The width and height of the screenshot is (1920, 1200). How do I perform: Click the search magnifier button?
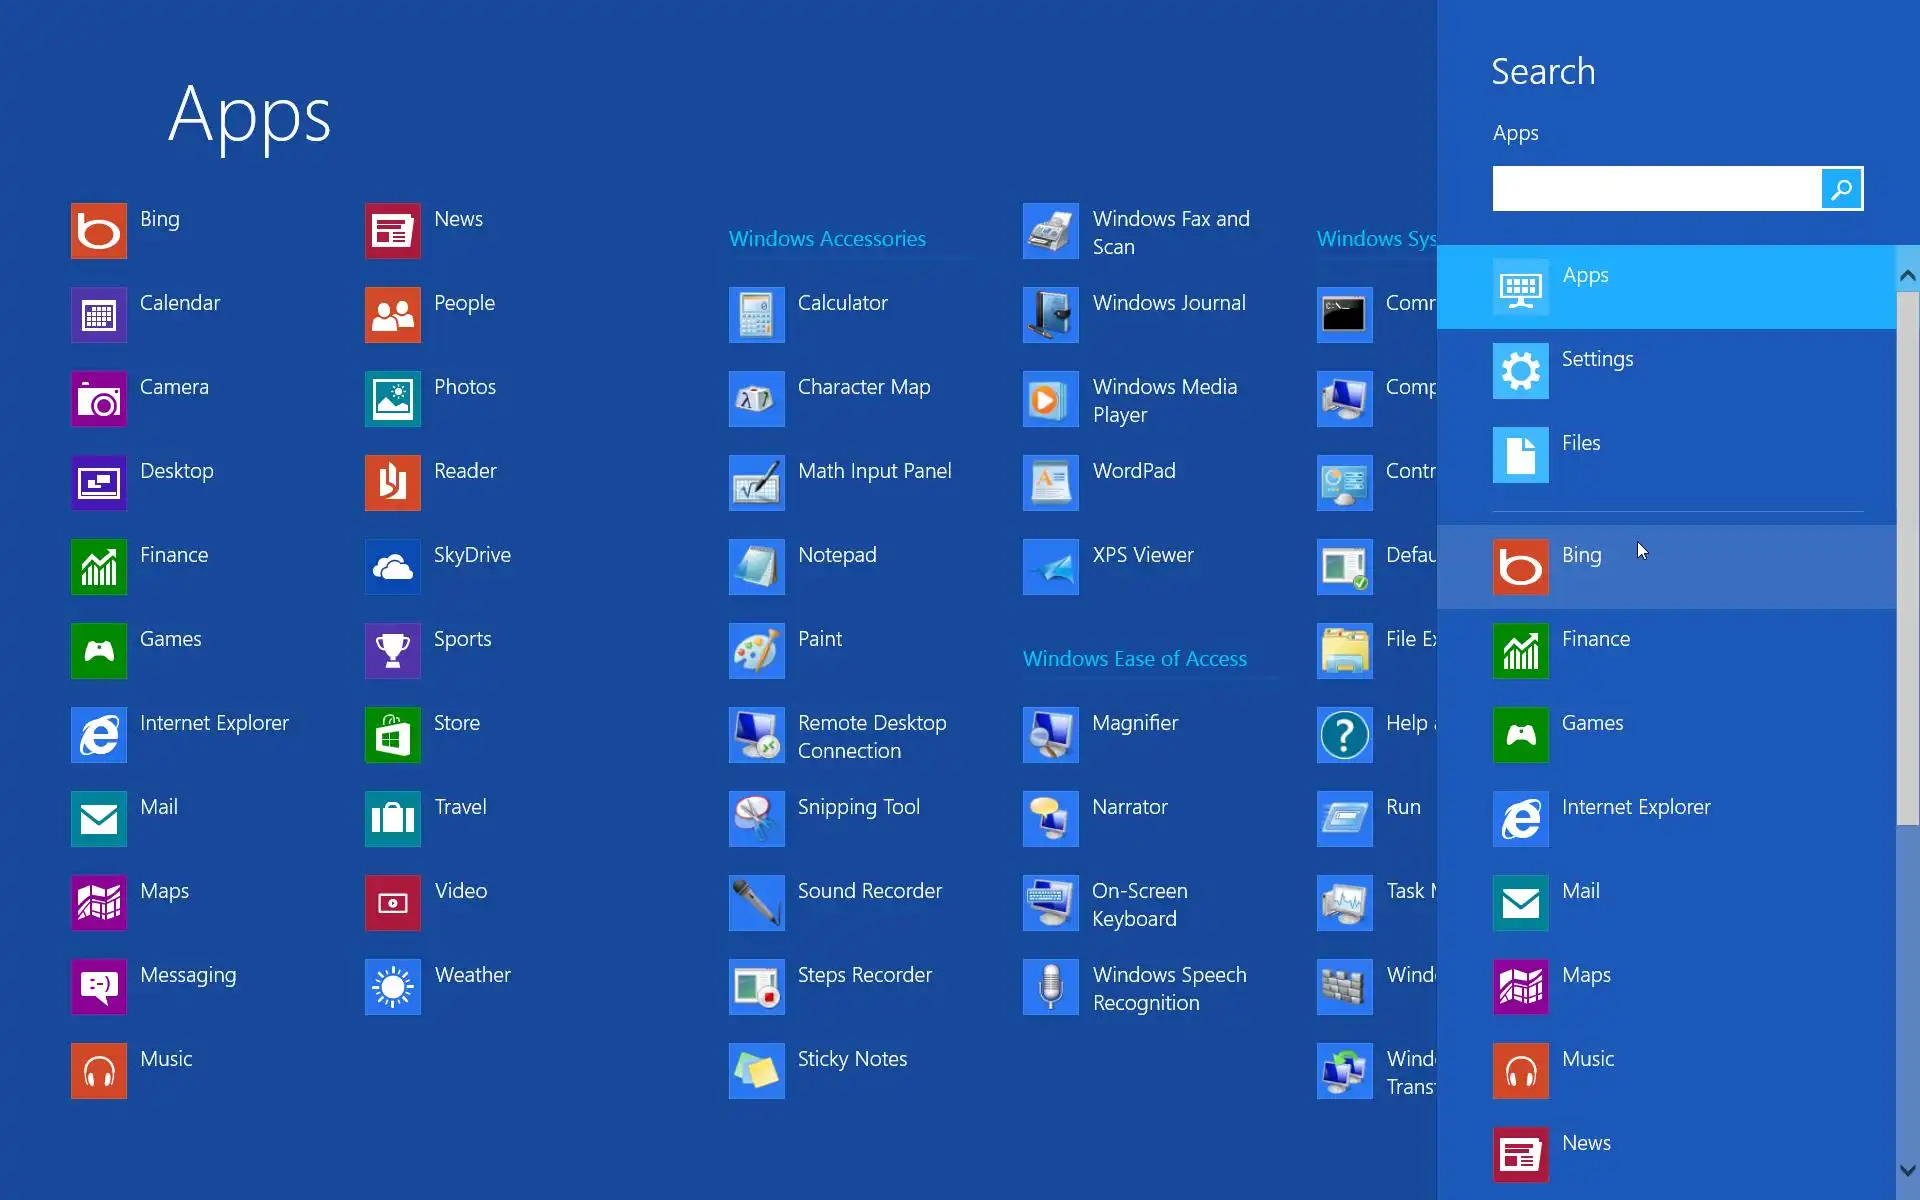click(x=1841, y=189)
